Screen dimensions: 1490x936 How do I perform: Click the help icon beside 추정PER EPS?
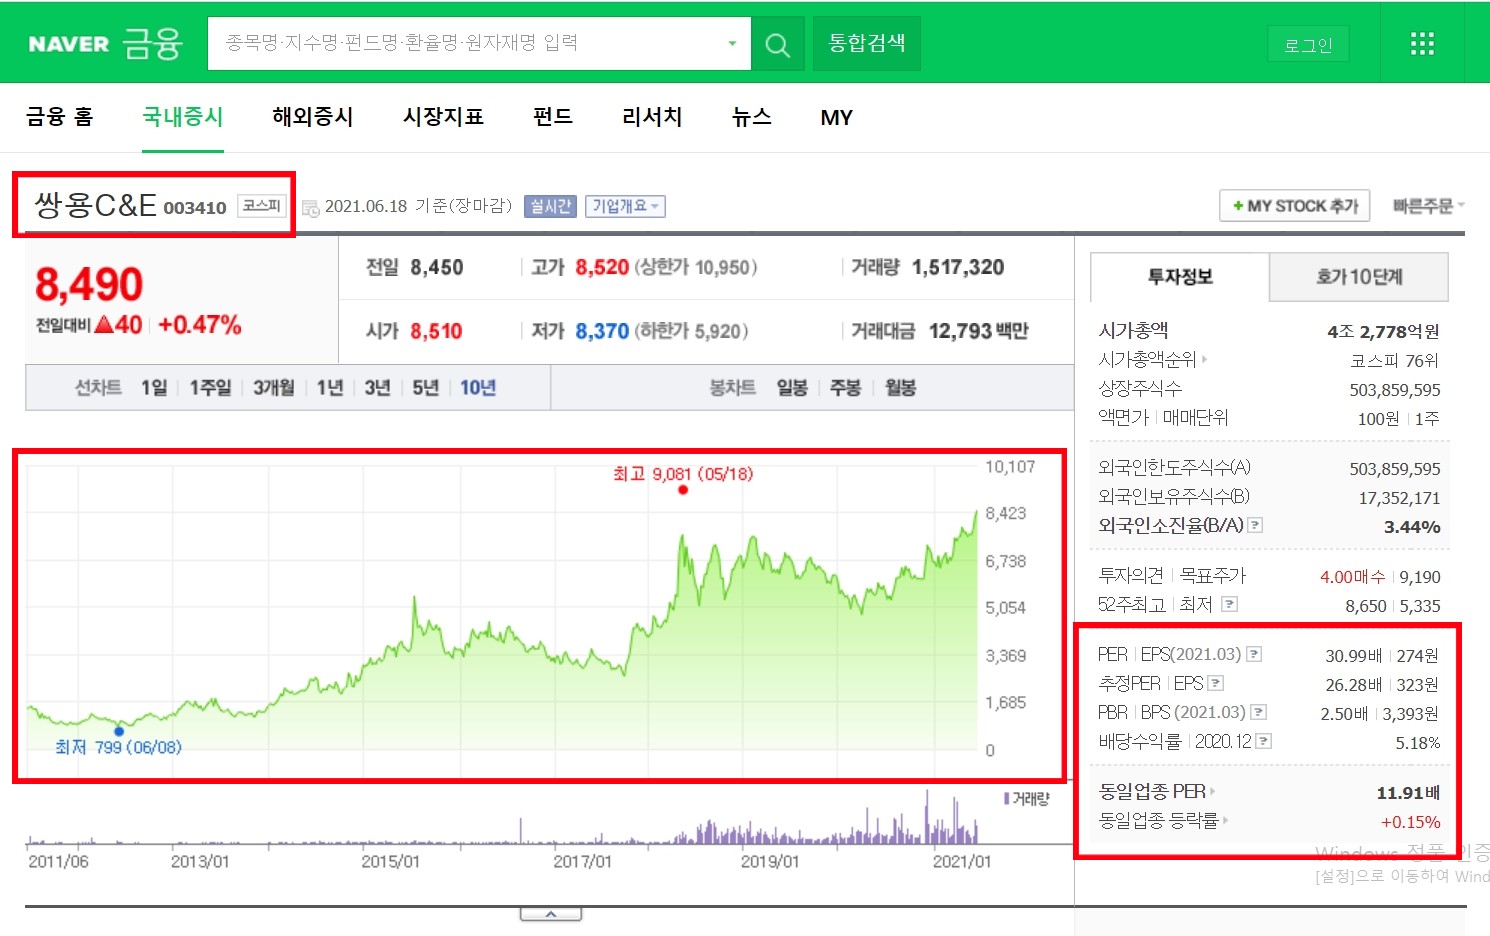click(x=1216, y=683)
